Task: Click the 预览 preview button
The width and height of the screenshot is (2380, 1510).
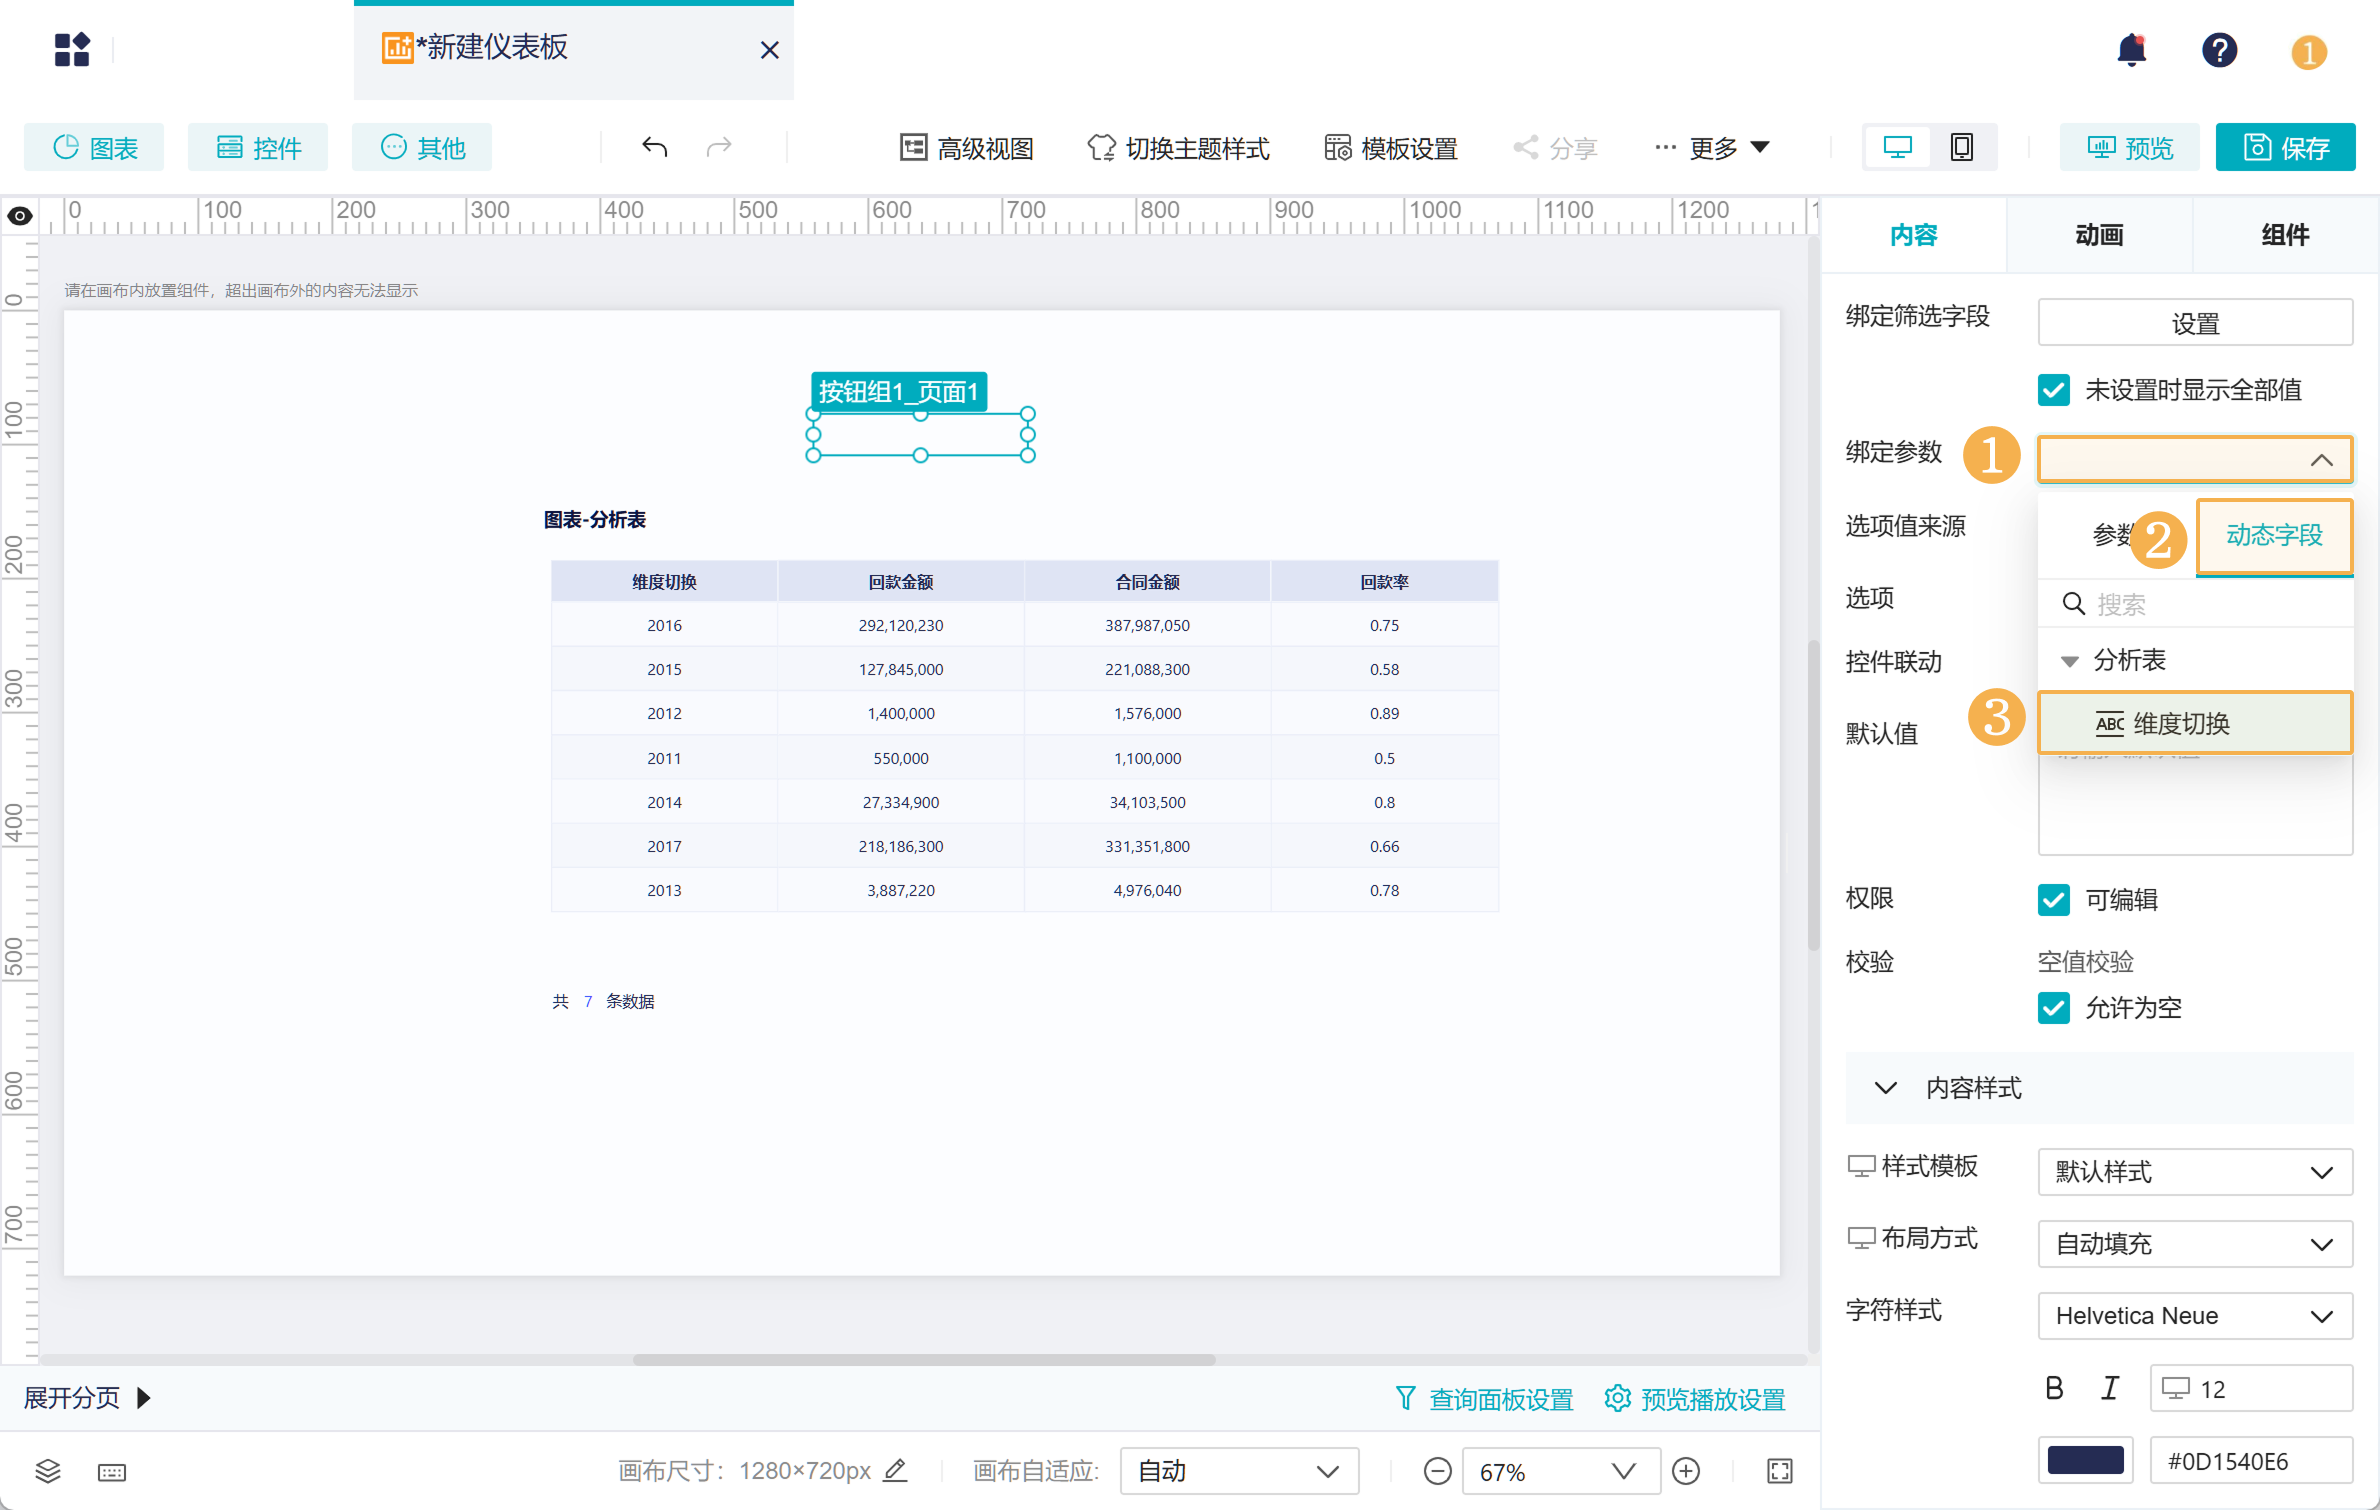Action: (x=2130, y=148)
